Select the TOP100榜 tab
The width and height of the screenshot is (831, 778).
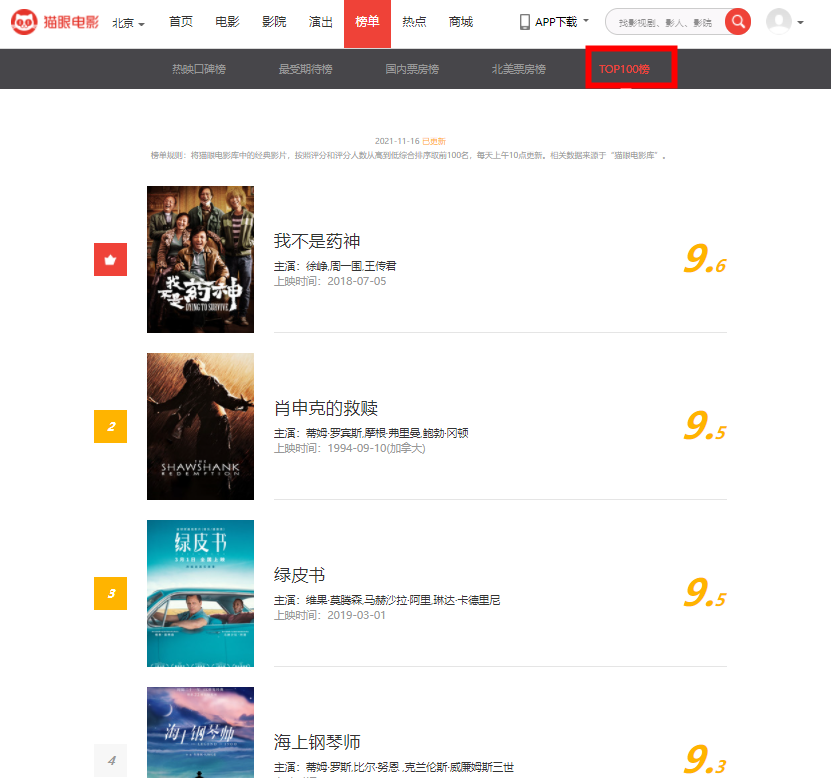(x=624, y=69)
